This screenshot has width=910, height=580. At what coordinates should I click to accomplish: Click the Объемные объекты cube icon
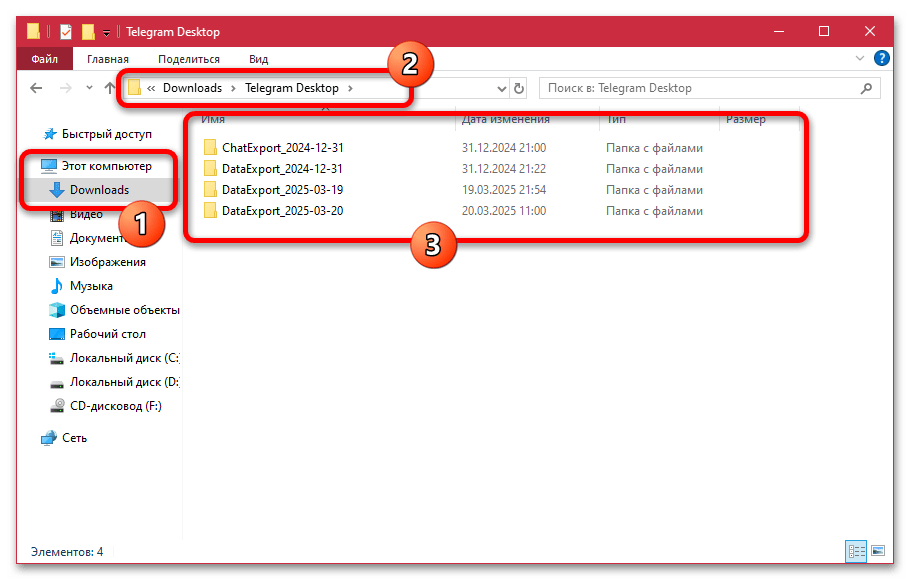57,310
